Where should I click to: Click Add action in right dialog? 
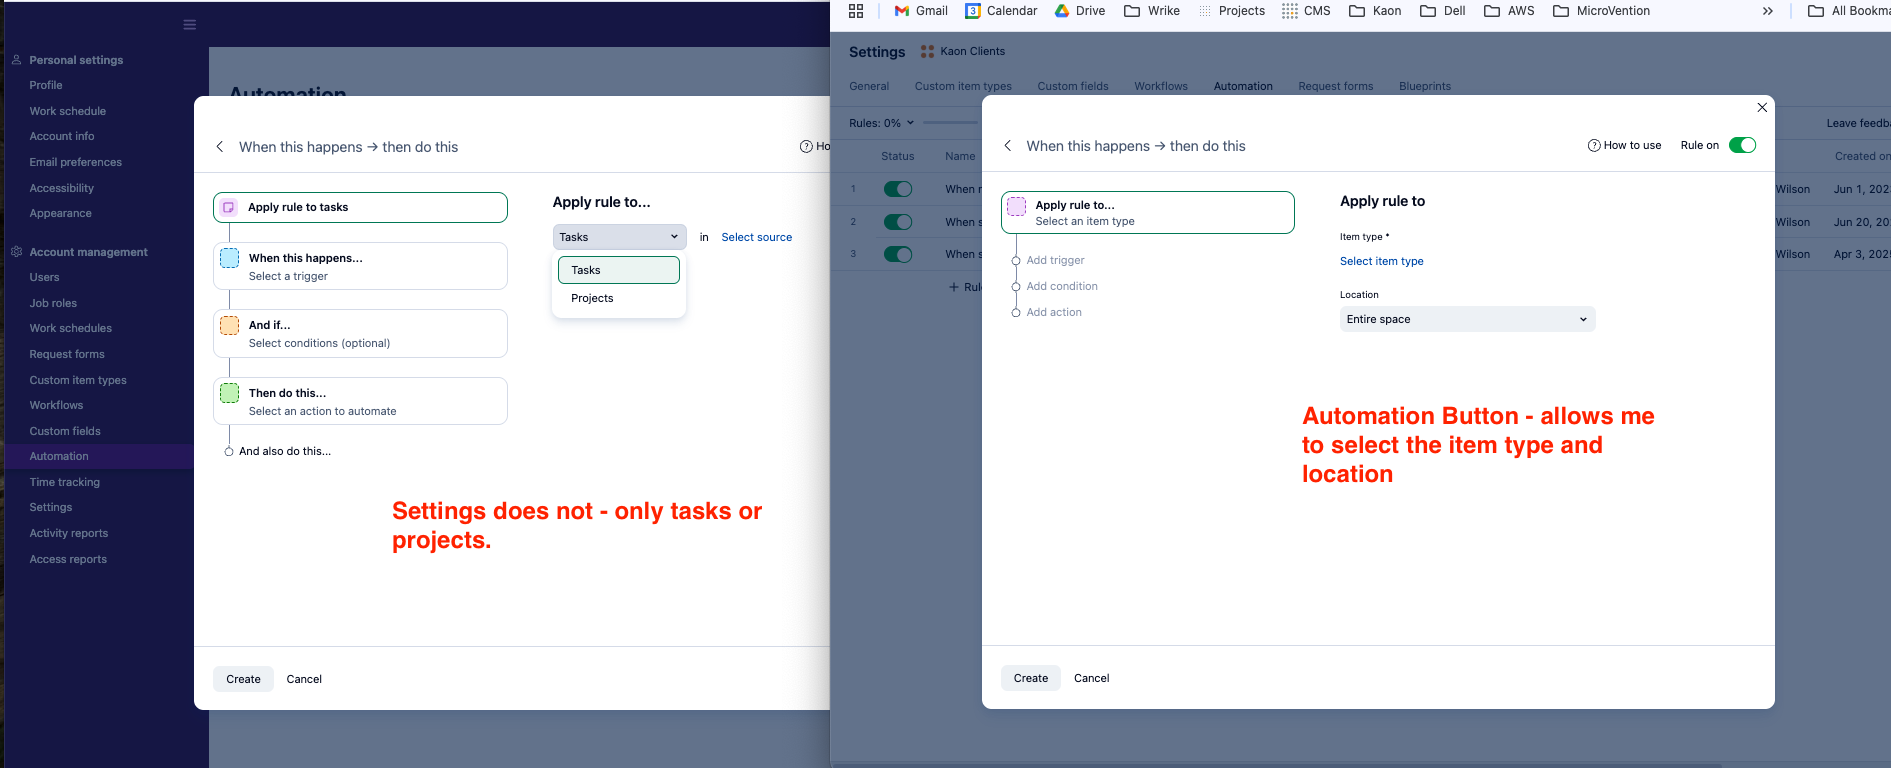point(1054,312)
